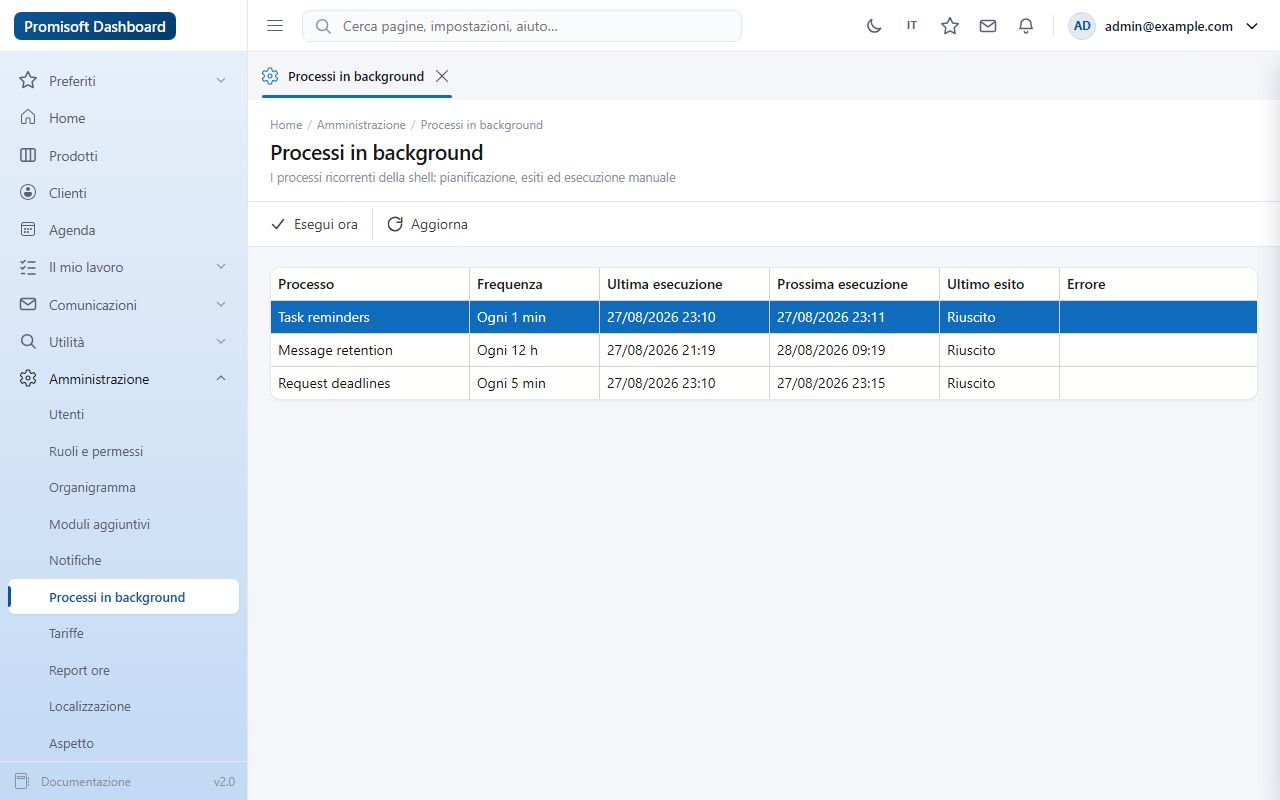The width and height of the screenshot is (1280, 800).
Task: Select the Message retention row
Action: pos(764,350)
